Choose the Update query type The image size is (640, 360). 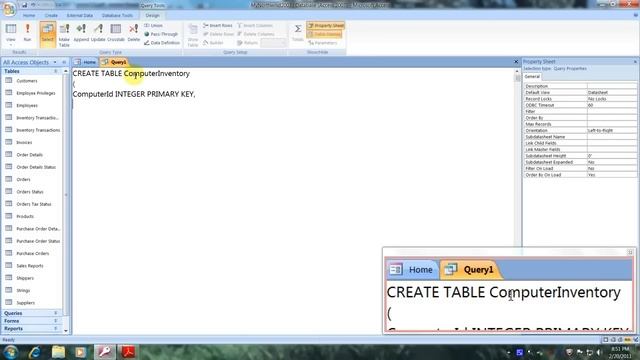click(98, 33)
